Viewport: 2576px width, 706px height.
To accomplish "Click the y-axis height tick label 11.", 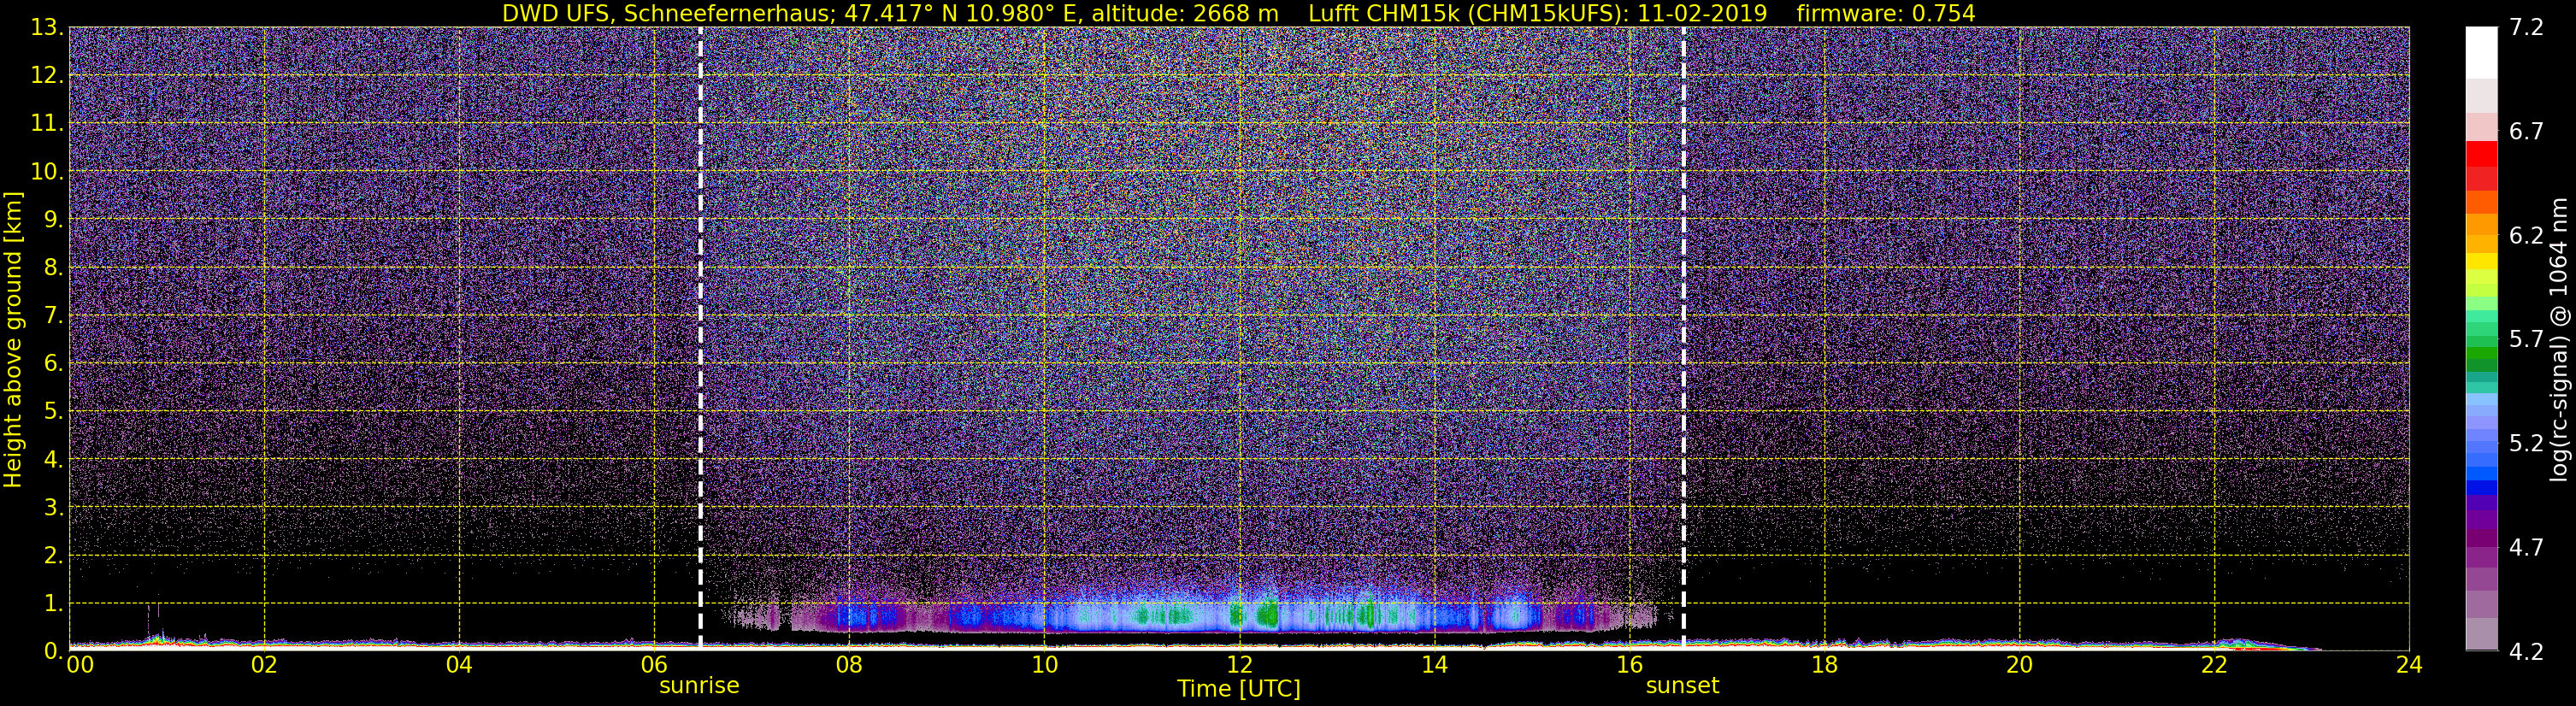I will click(47, 124).
